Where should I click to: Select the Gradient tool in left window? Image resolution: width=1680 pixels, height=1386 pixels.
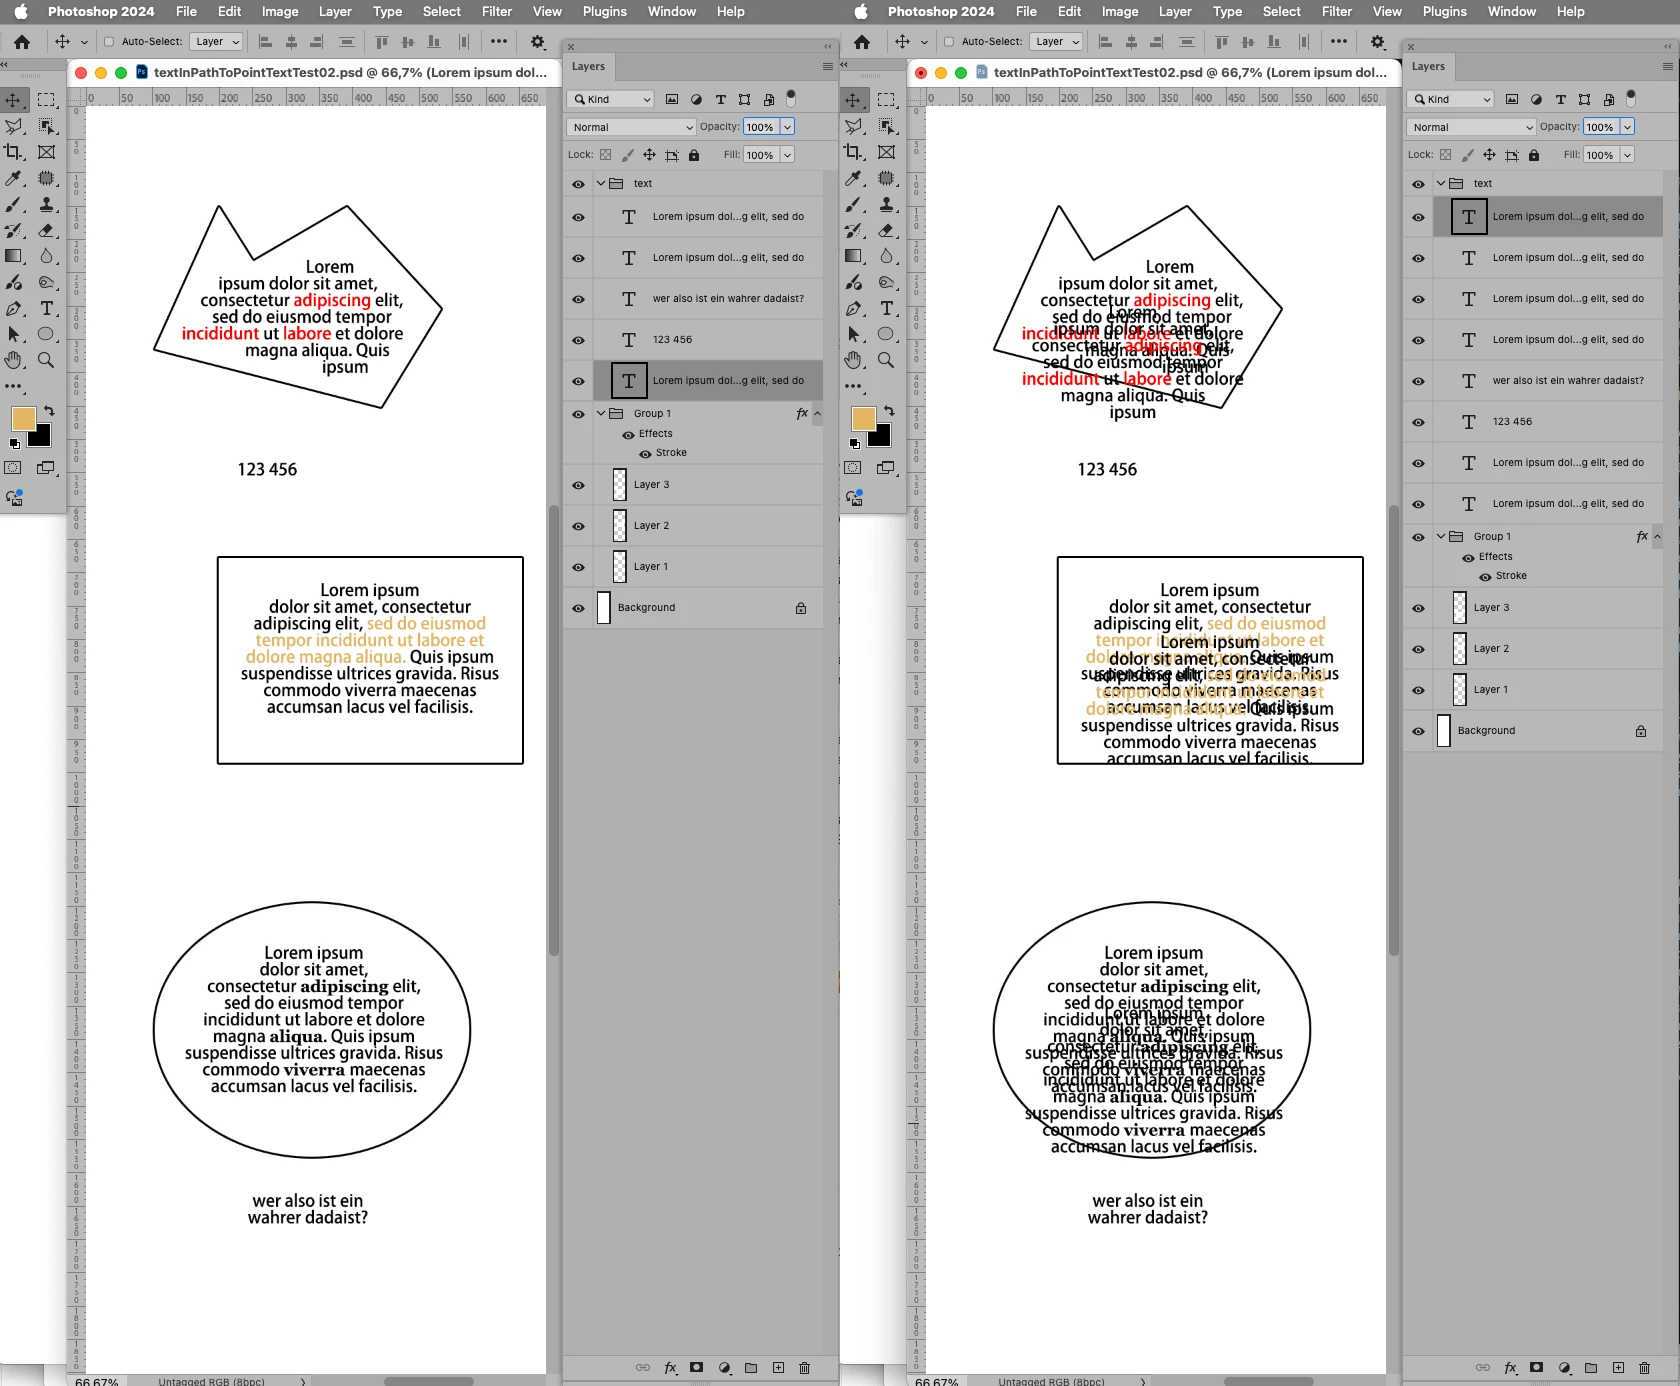coord(14,256)
